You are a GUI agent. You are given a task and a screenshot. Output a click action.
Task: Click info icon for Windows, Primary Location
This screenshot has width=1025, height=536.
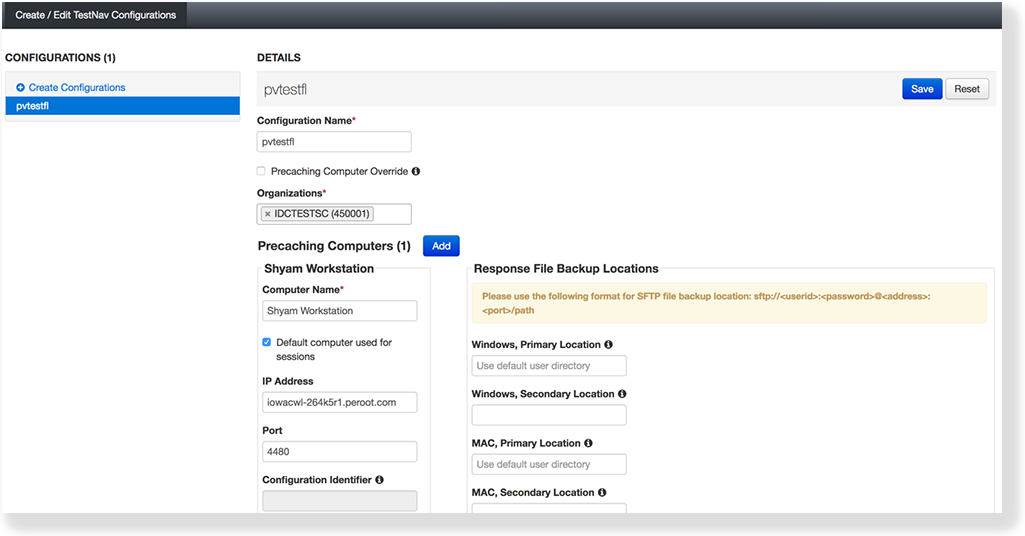(609, 345)
